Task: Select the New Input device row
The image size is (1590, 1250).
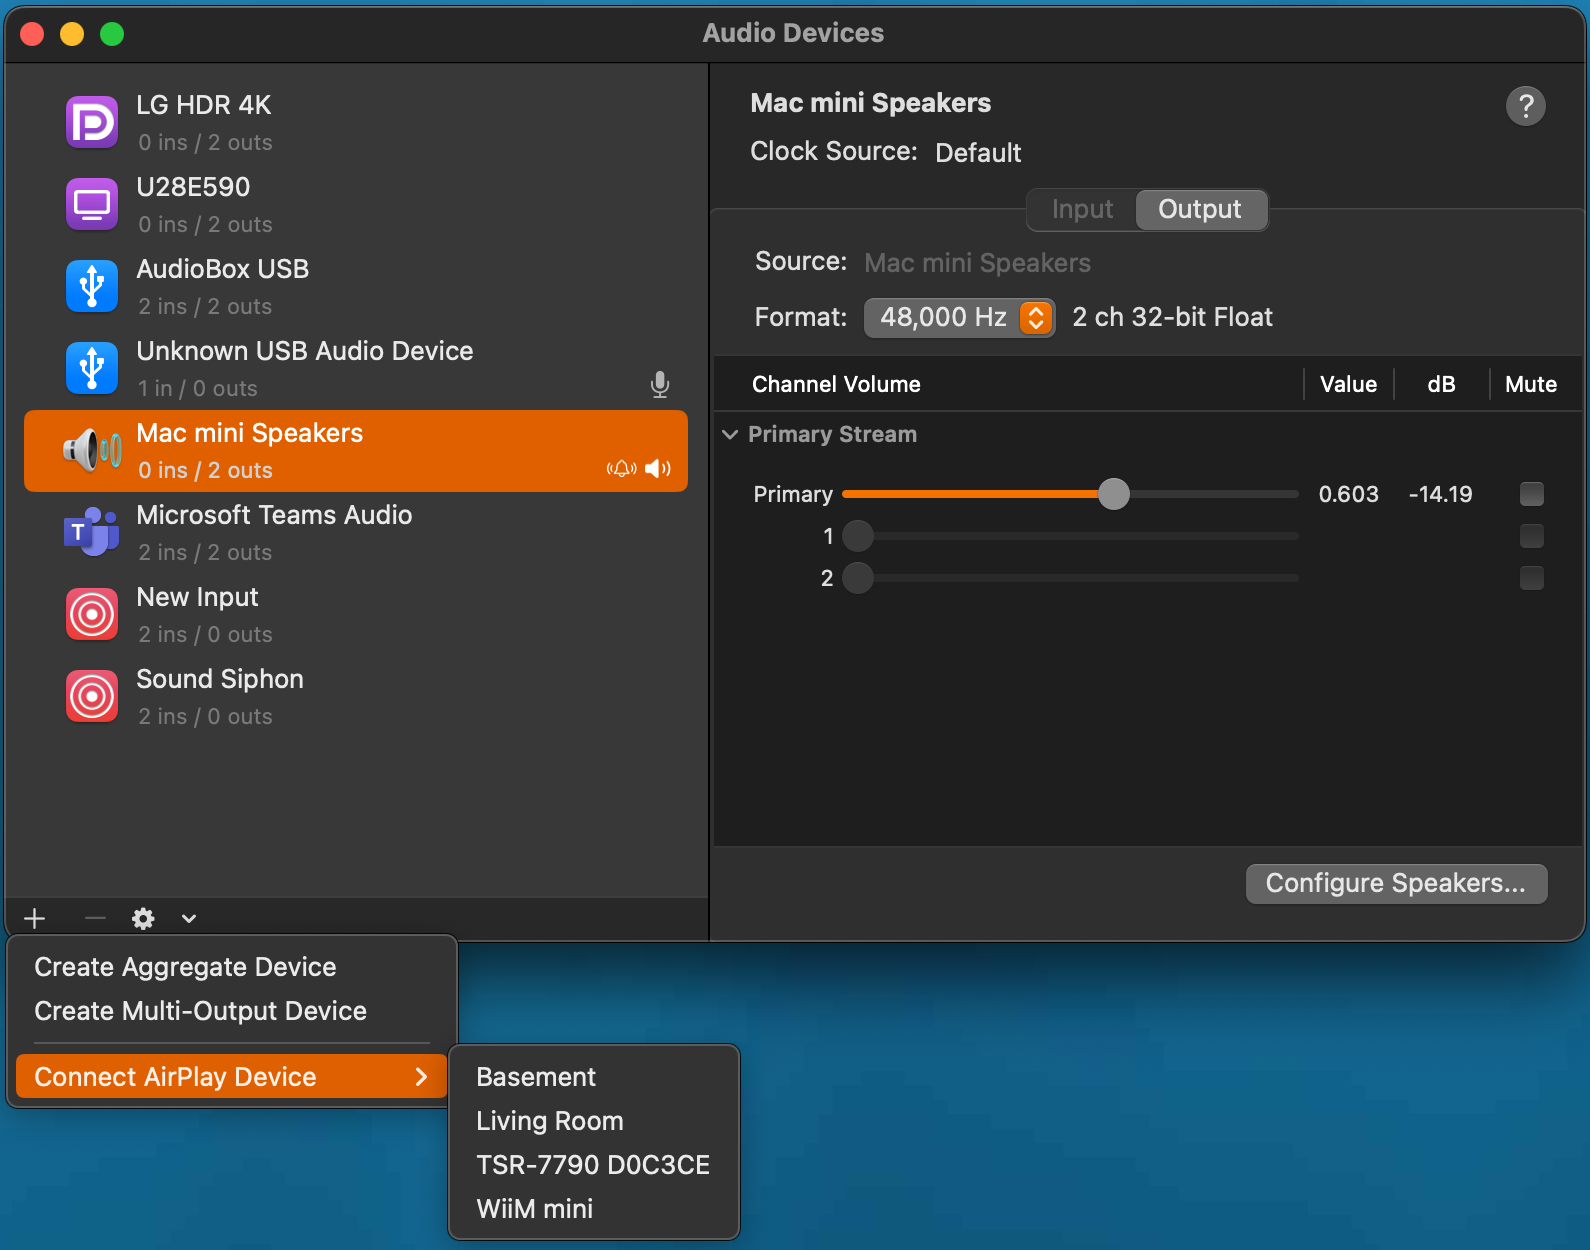Action: (x=356, y=615)
